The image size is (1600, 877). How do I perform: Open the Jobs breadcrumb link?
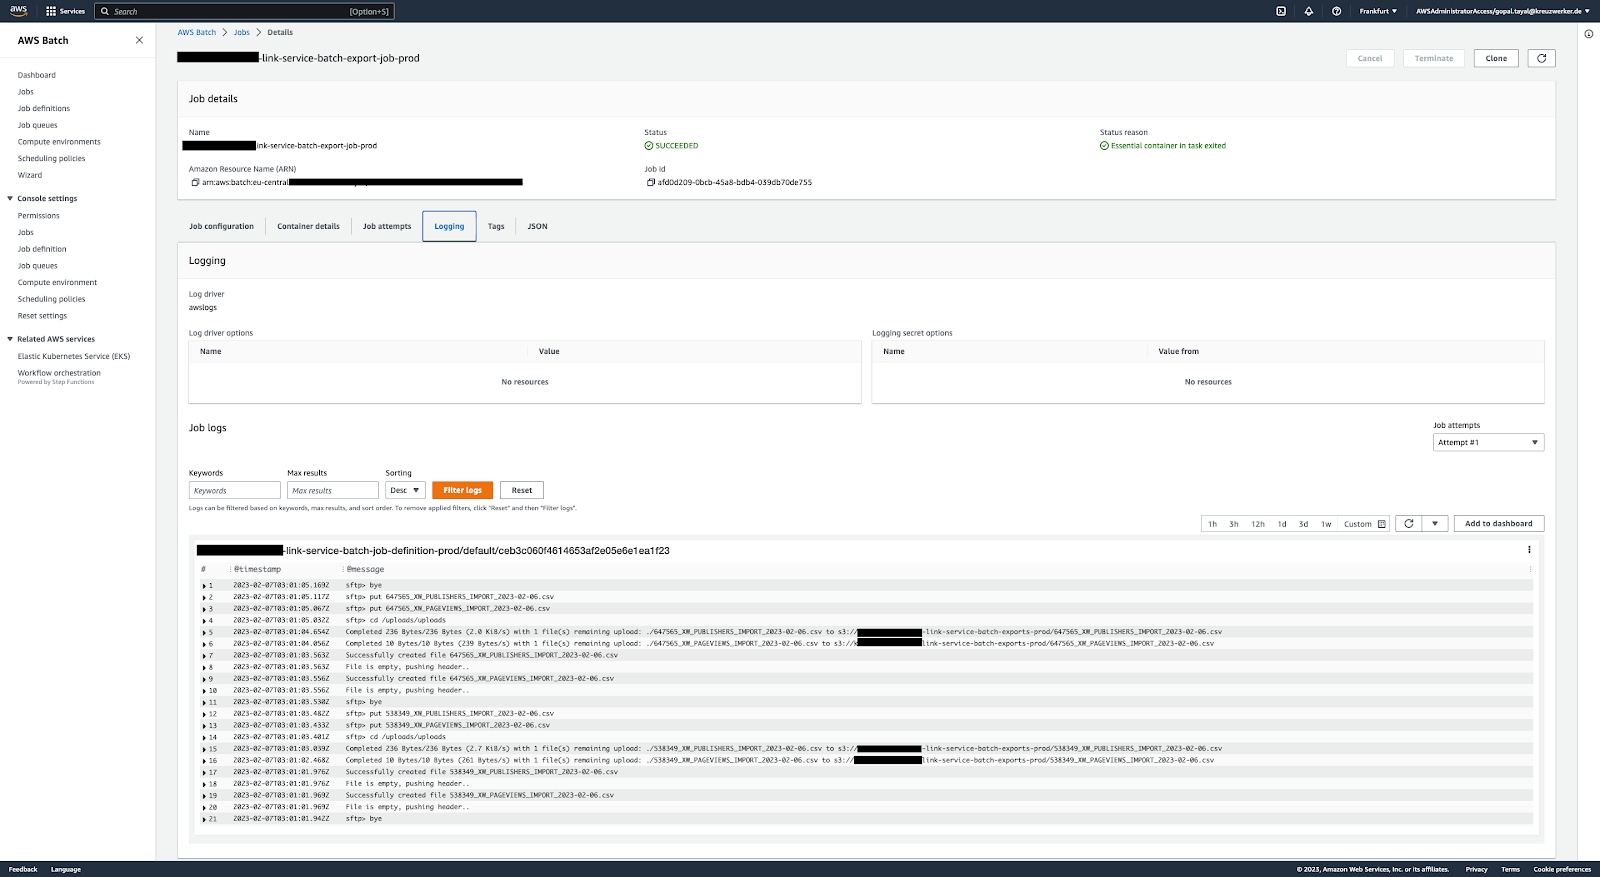(242, 32)
